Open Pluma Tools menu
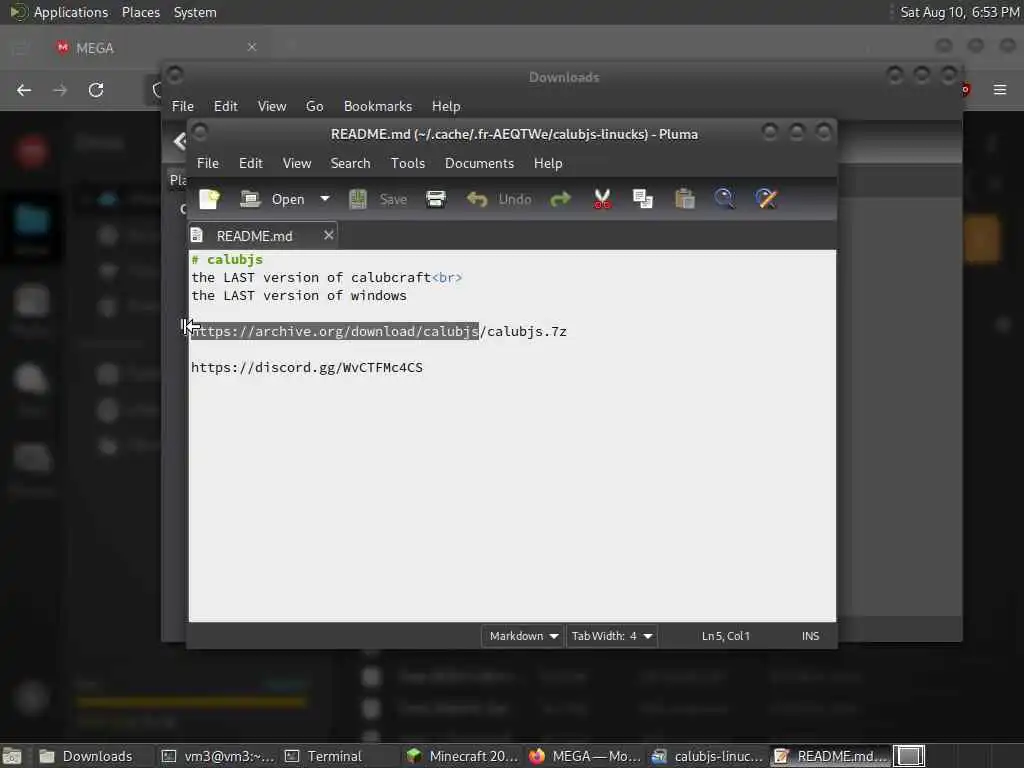The image size is (1024, 768). click(408, 163)
